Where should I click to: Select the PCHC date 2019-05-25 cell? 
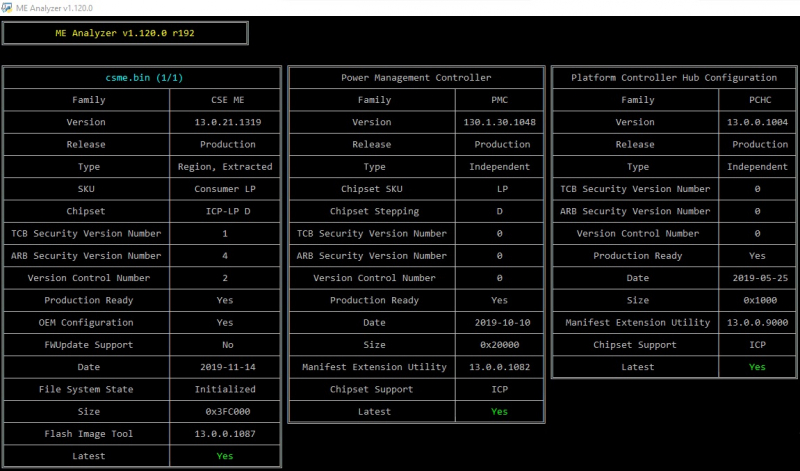click(760, 278)
